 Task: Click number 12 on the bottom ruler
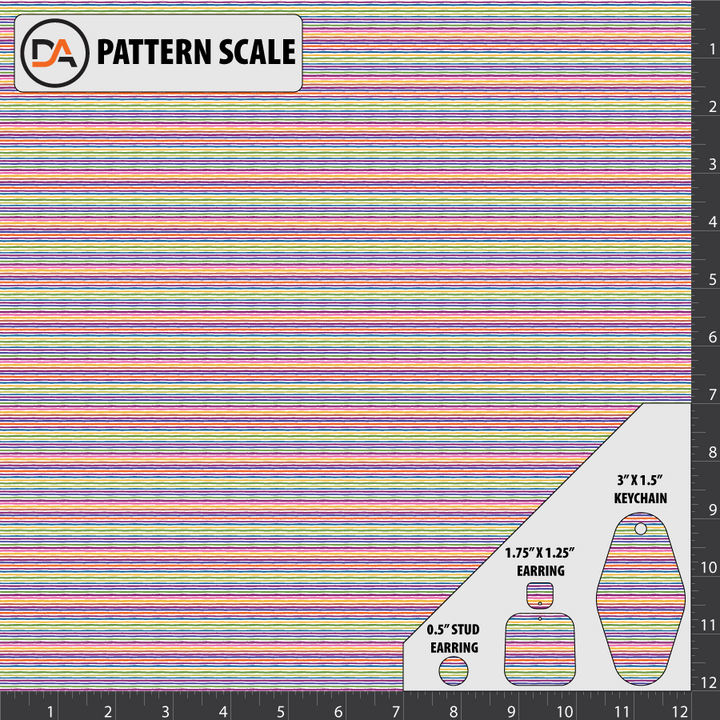(682, 712)
